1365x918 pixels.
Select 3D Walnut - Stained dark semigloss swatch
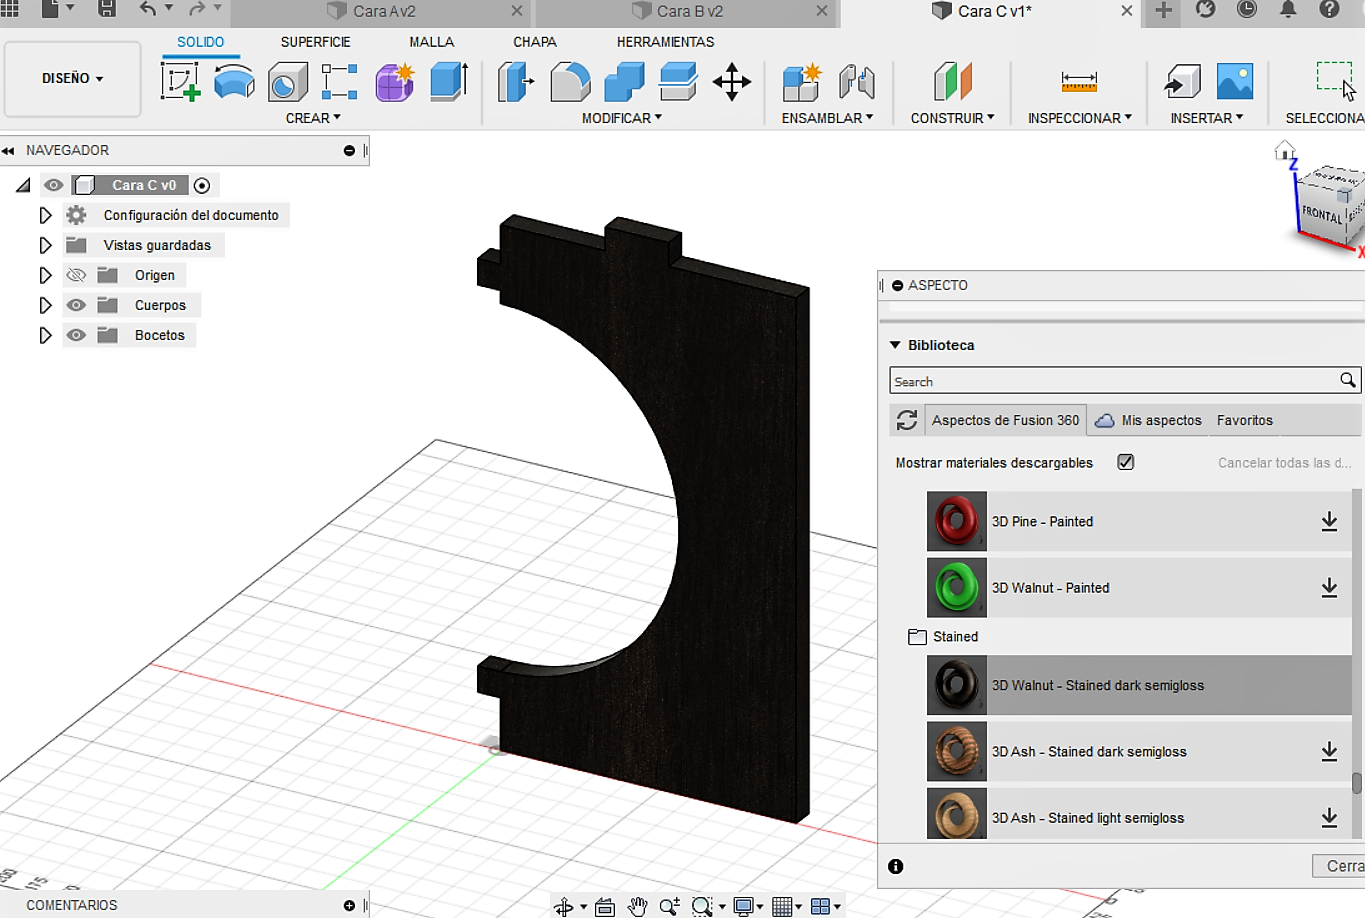(957, 685)
